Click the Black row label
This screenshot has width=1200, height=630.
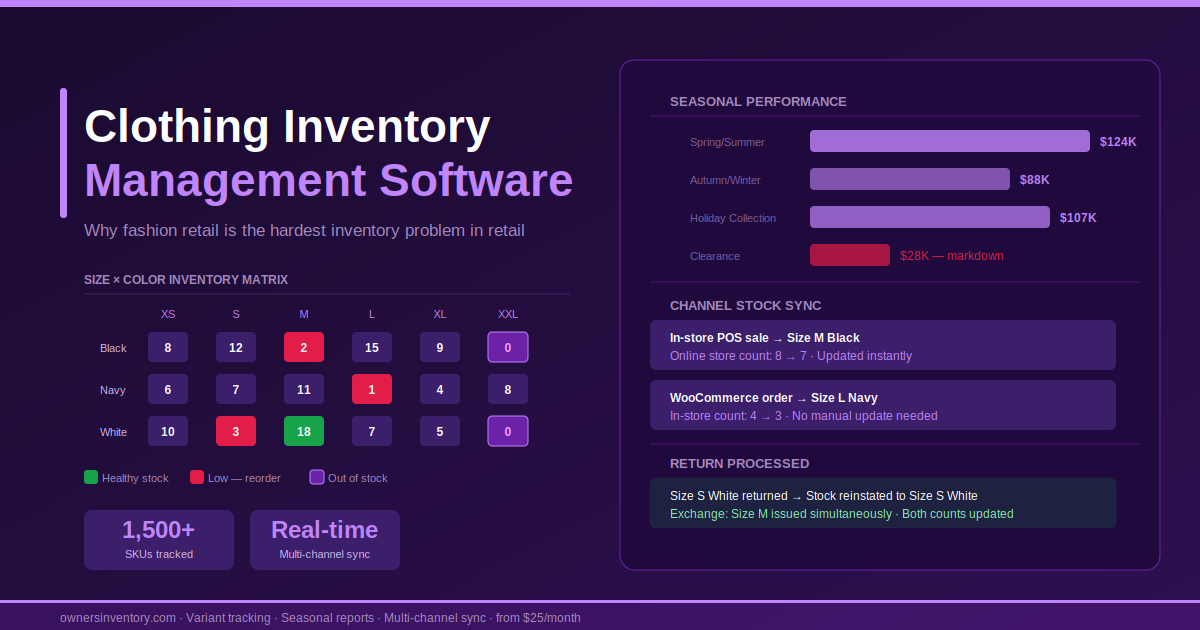coord(113,348)
